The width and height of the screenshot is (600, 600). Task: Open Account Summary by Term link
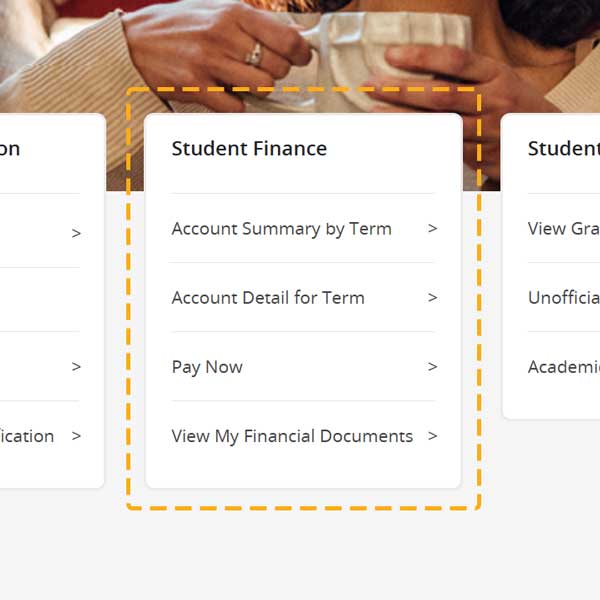[x=281, y=229]
